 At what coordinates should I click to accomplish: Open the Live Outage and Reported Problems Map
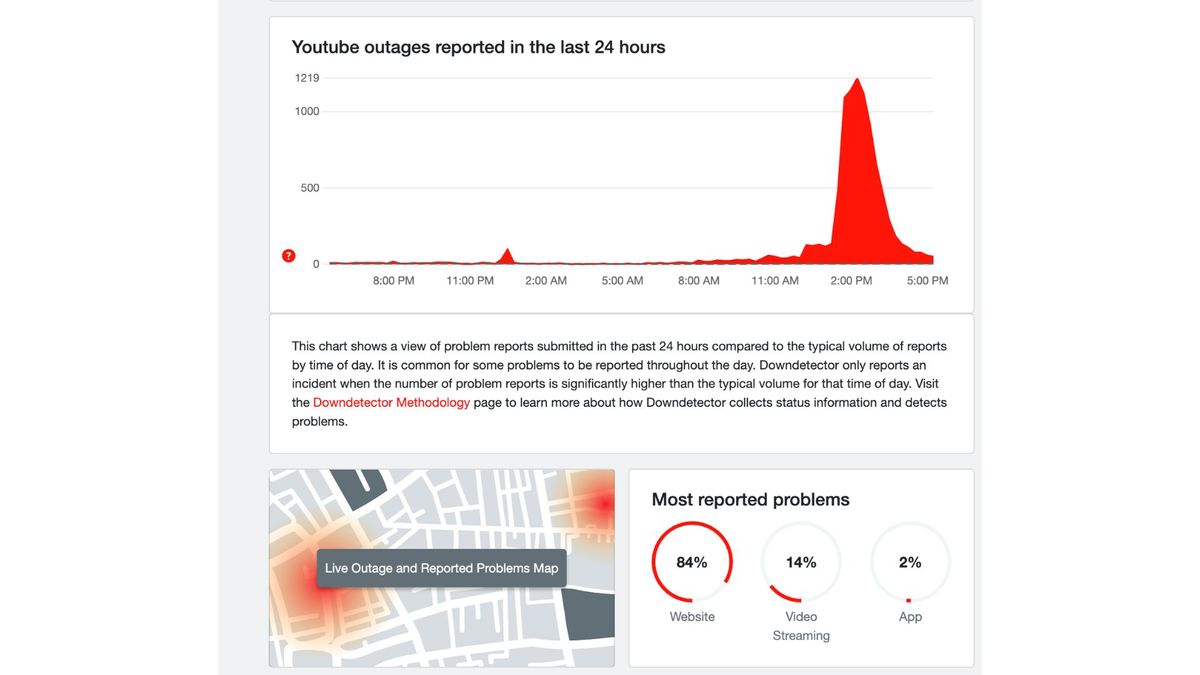point(441,567)
